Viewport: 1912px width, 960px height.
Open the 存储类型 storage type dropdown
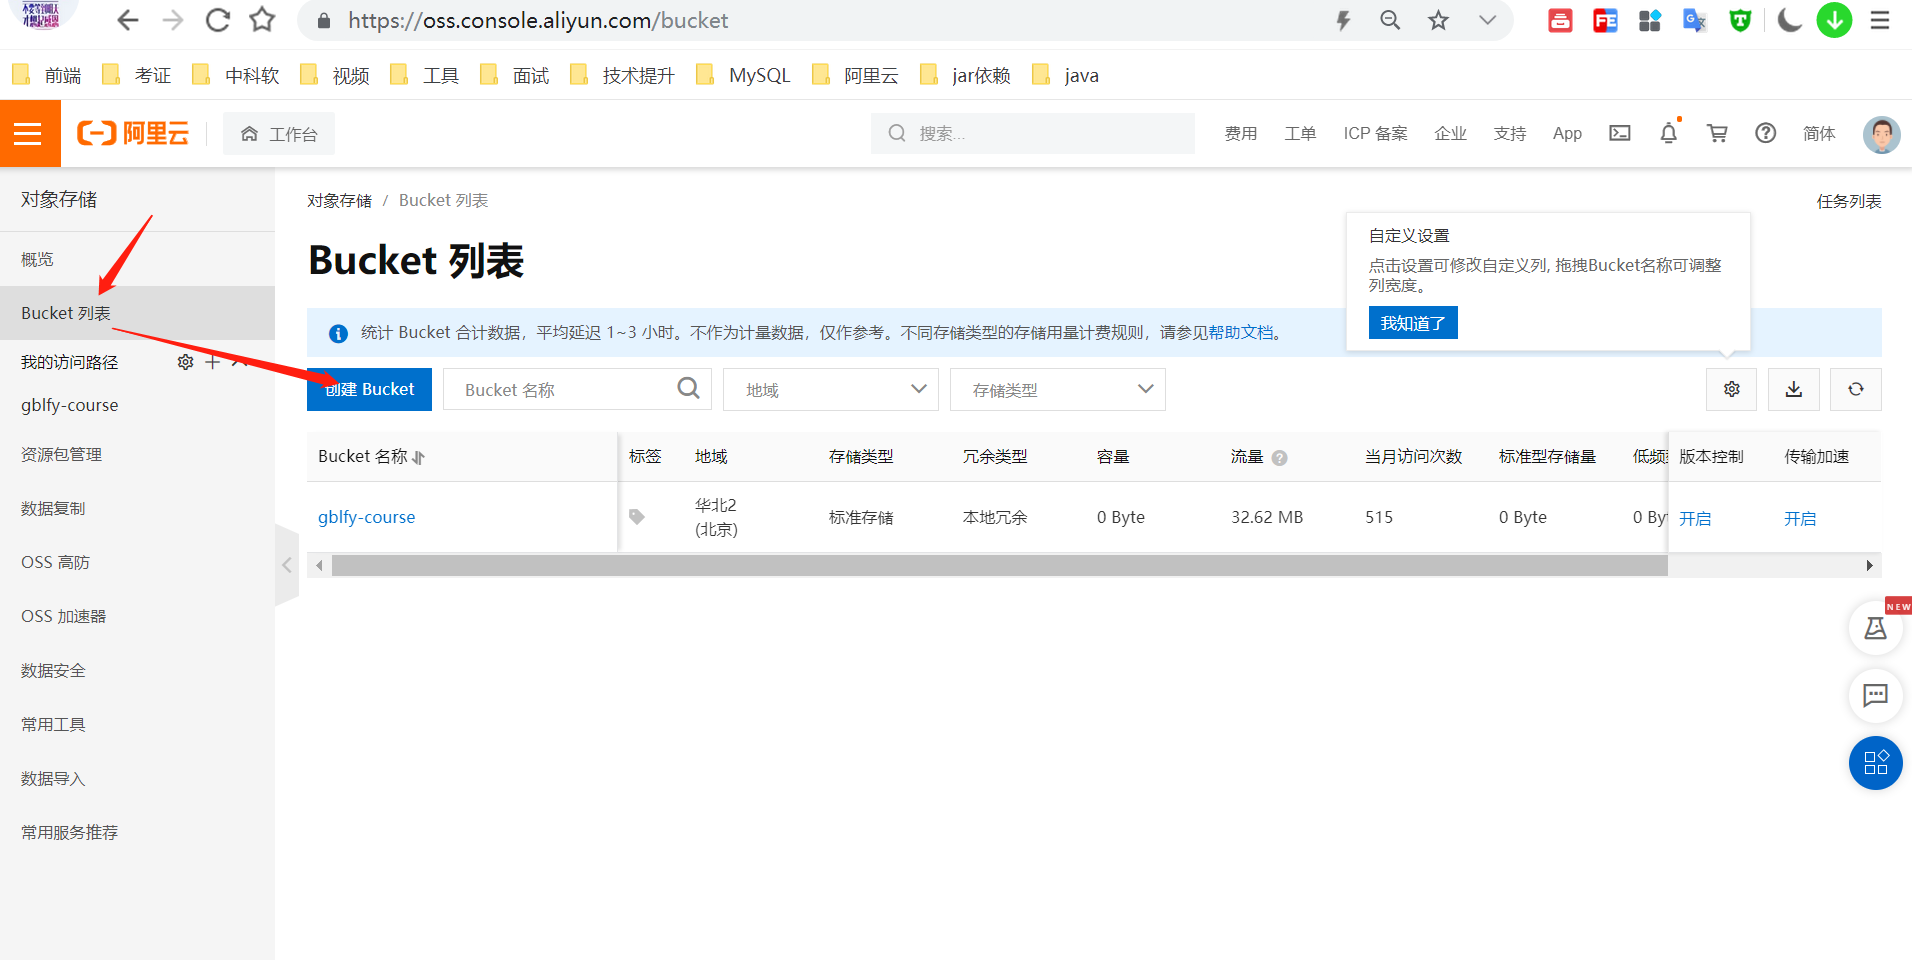pyautogui.click(x=1057, y=389)
